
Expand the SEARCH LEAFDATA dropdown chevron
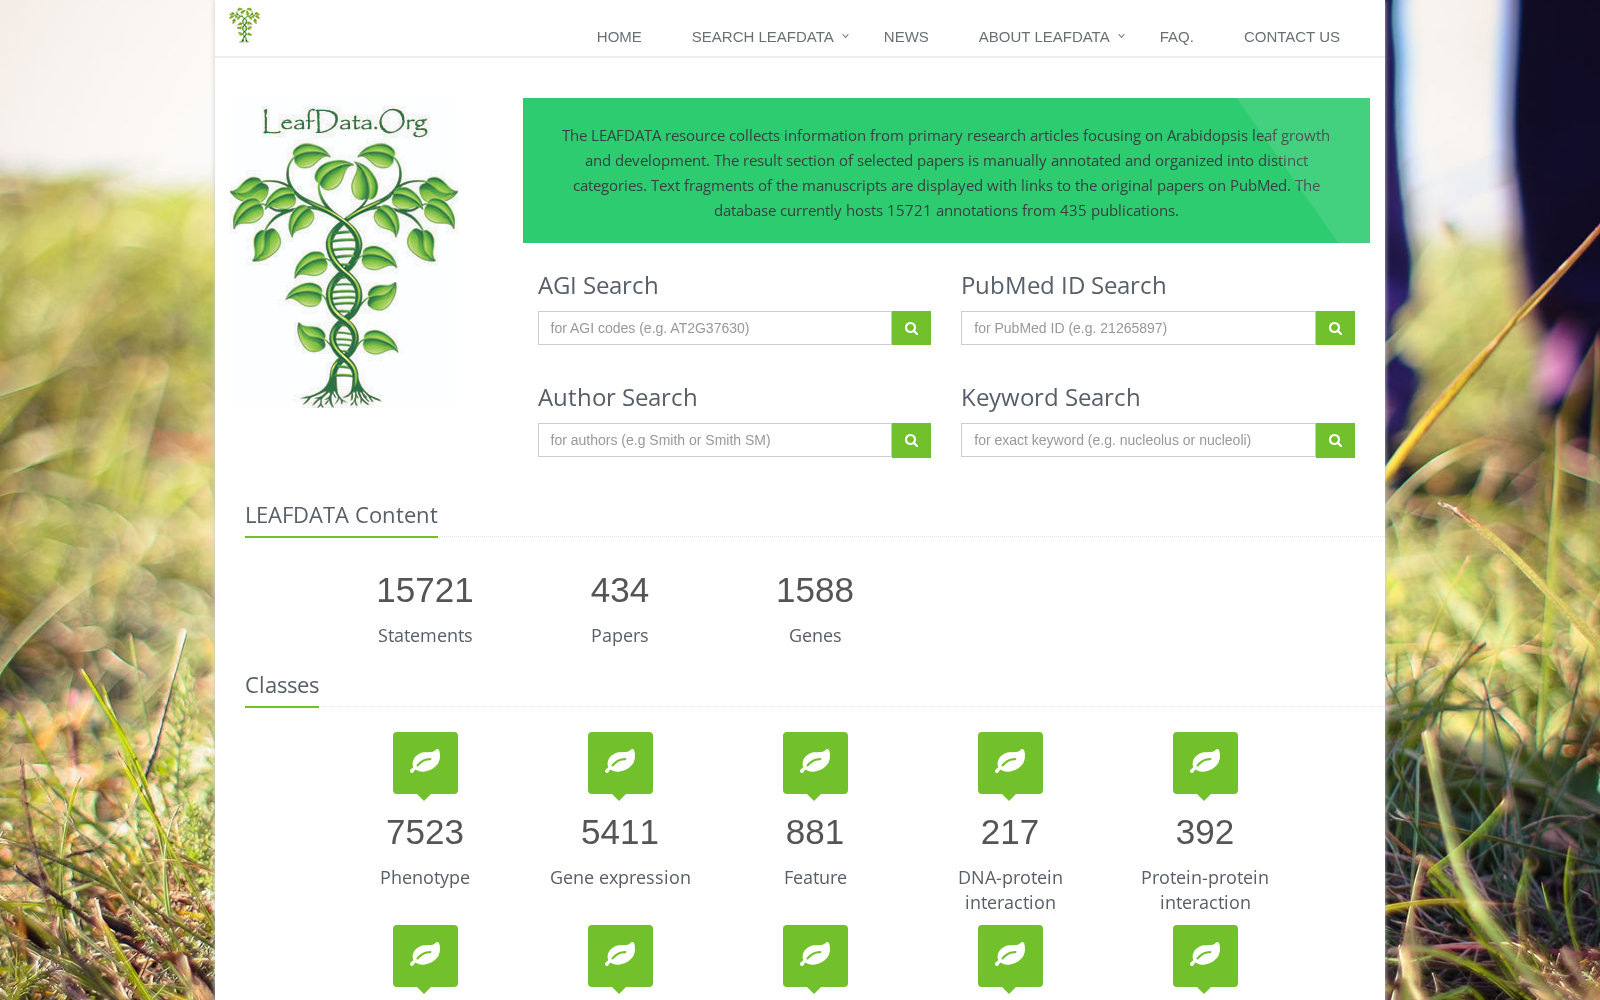coord(845,36)
